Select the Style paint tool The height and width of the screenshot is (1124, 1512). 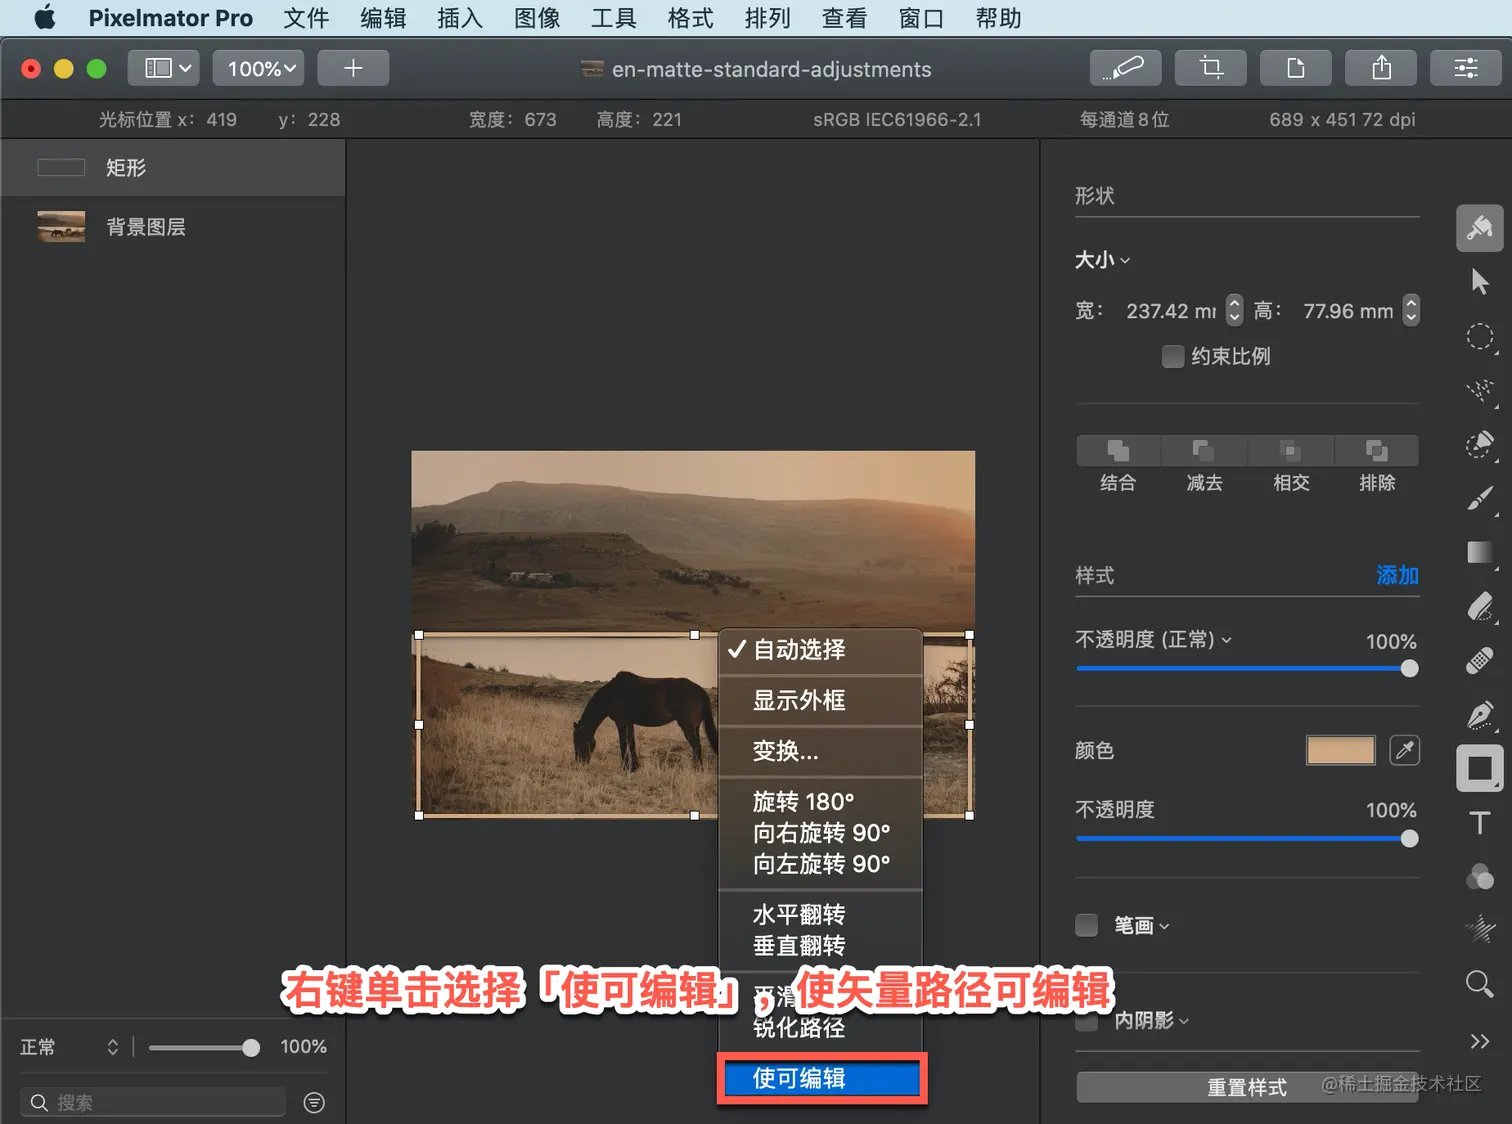click(1479, 228)
